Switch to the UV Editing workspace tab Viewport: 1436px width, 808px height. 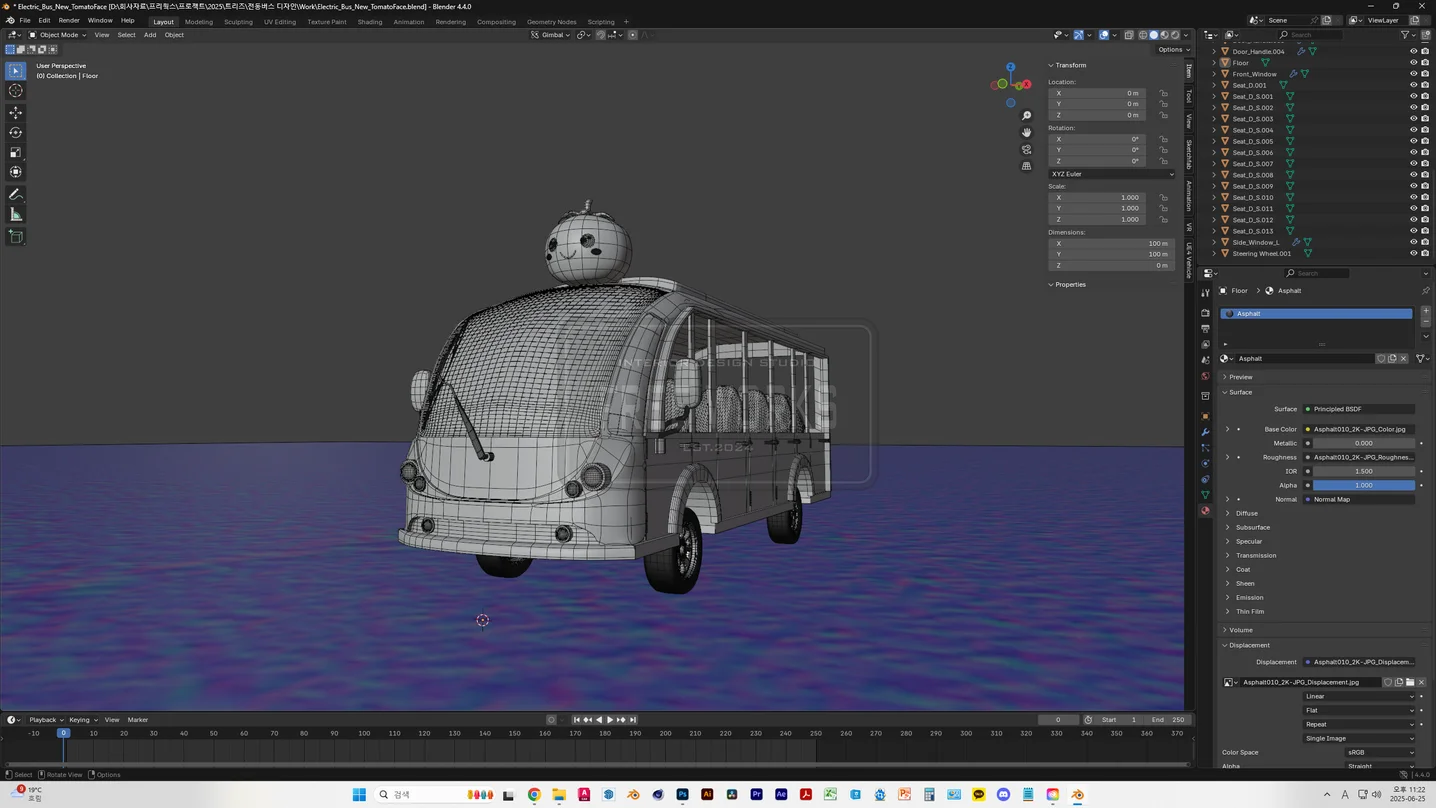coord(279,22)
